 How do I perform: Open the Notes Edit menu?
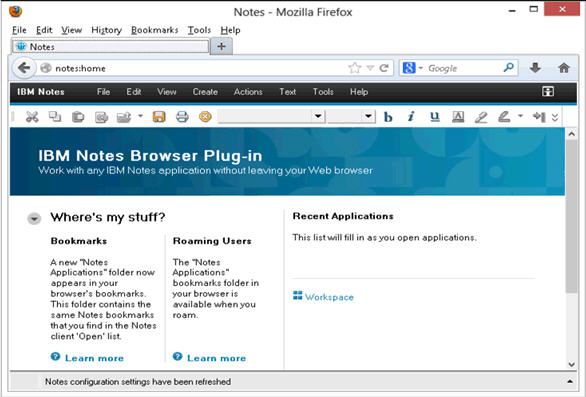(x=133, y=92)
